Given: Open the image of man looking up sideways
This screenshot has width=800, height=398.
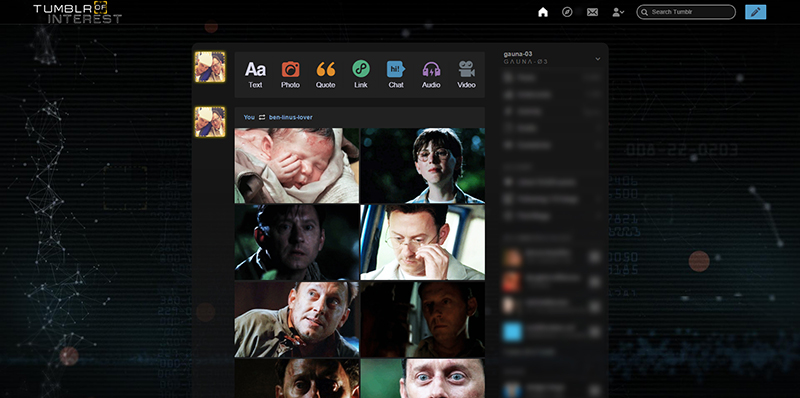Looking at the screenshot, I should 296,319.
